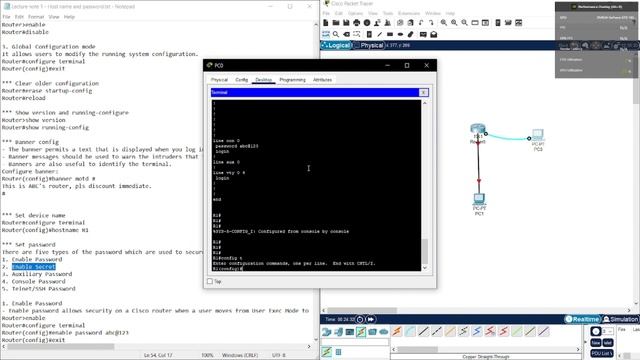Click Notepad horizontal scrollbar thumb
The image size is (640, 360).
coord(61,347)
